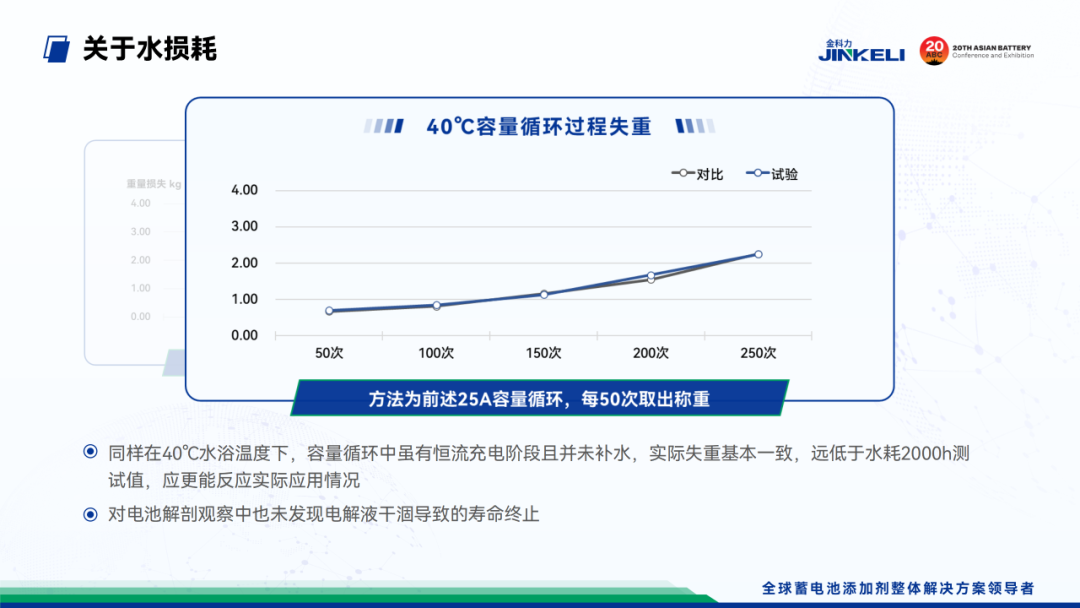
Task: Click the blue parallelogram icon beside the slide title
Action: [x=58, y=49]
